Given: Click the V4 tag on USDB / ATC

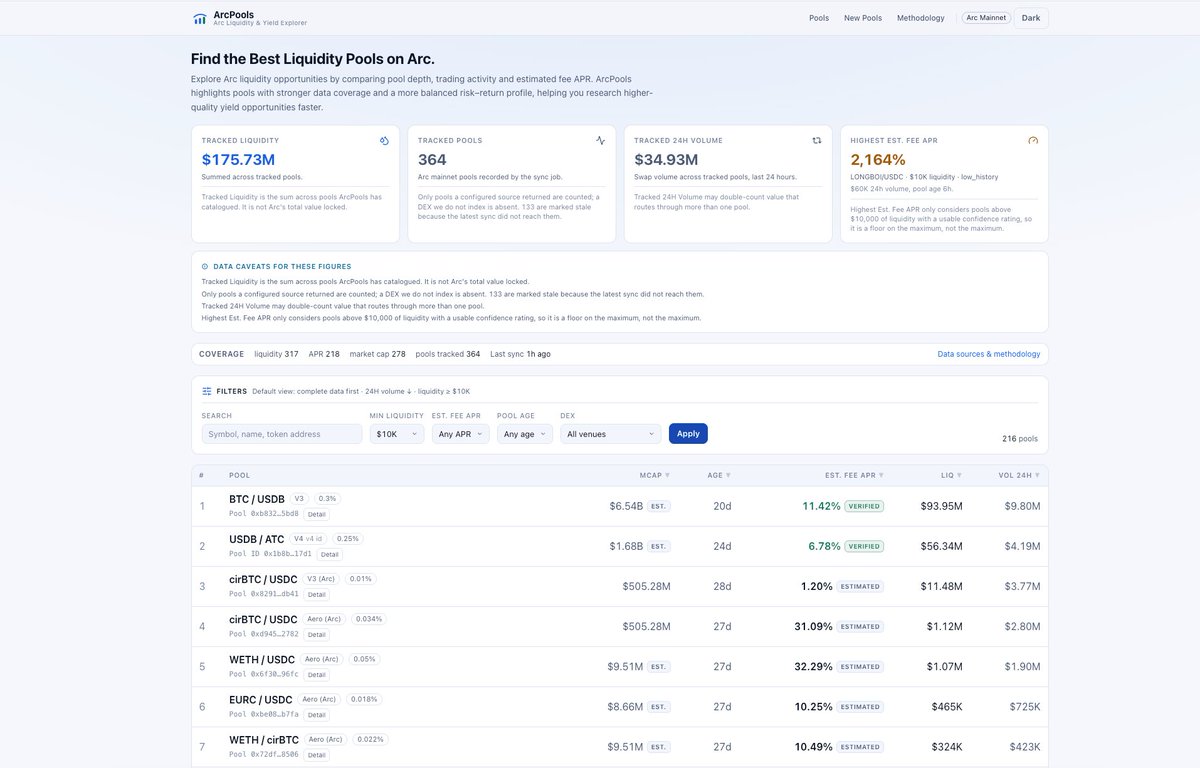Looking at the screenshot, I should click(308, 538).
